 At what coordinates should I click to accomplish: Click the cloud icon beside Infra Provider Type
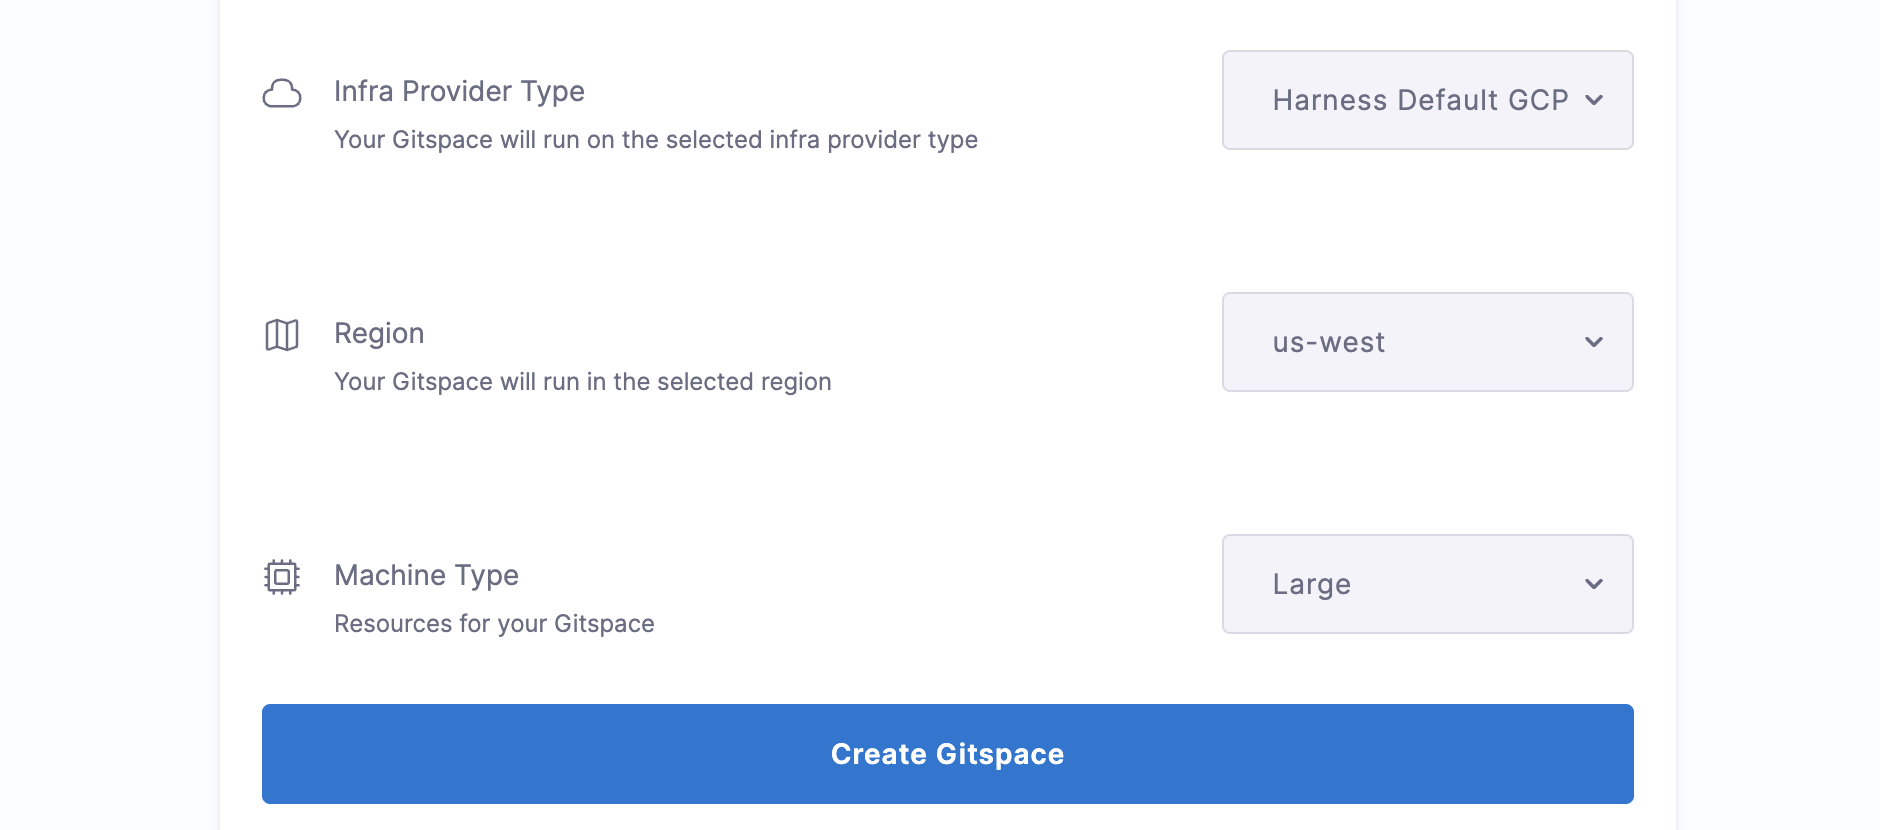(282, 94)
